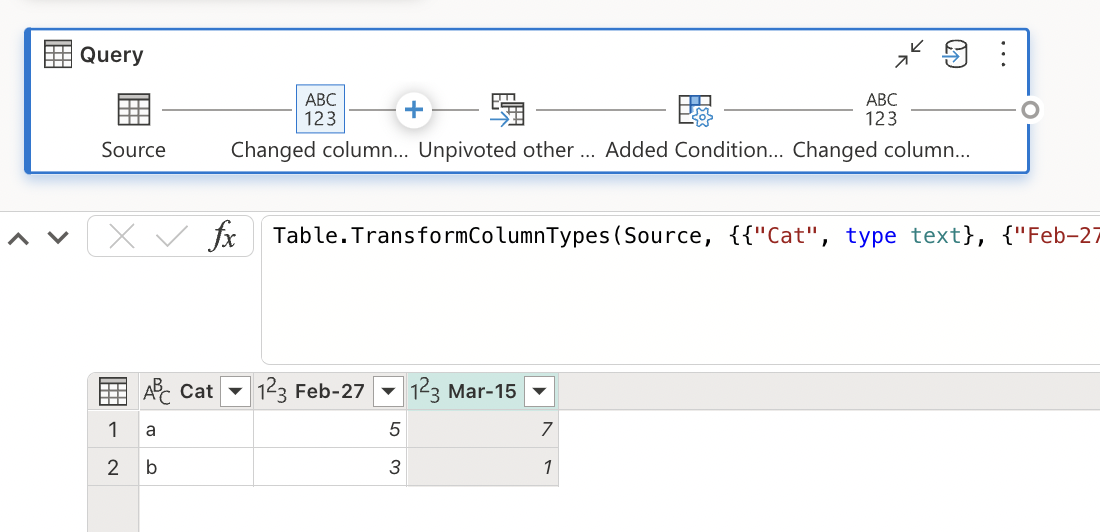Image resolution: width=1100 pixels, height=532 pixels.
Task: Select the Added Conditional column step icon
Action: point(695,110)
